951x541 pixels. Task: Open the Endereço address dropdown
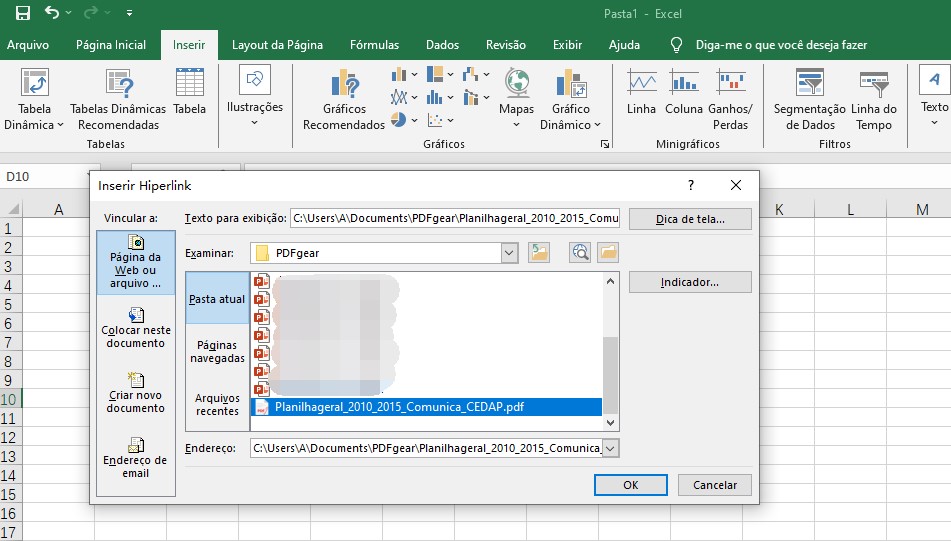pos(611,448)
